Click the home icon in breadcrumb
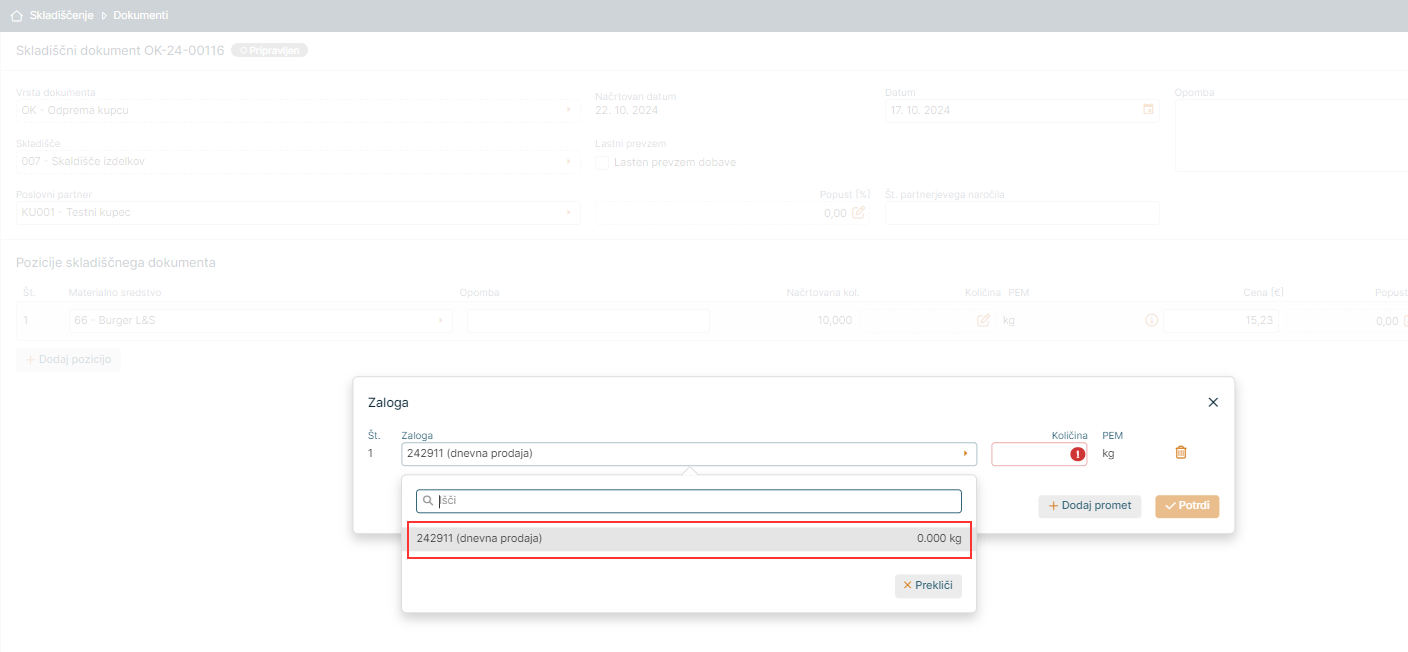The image size is (1408, 652). [16, 16]
